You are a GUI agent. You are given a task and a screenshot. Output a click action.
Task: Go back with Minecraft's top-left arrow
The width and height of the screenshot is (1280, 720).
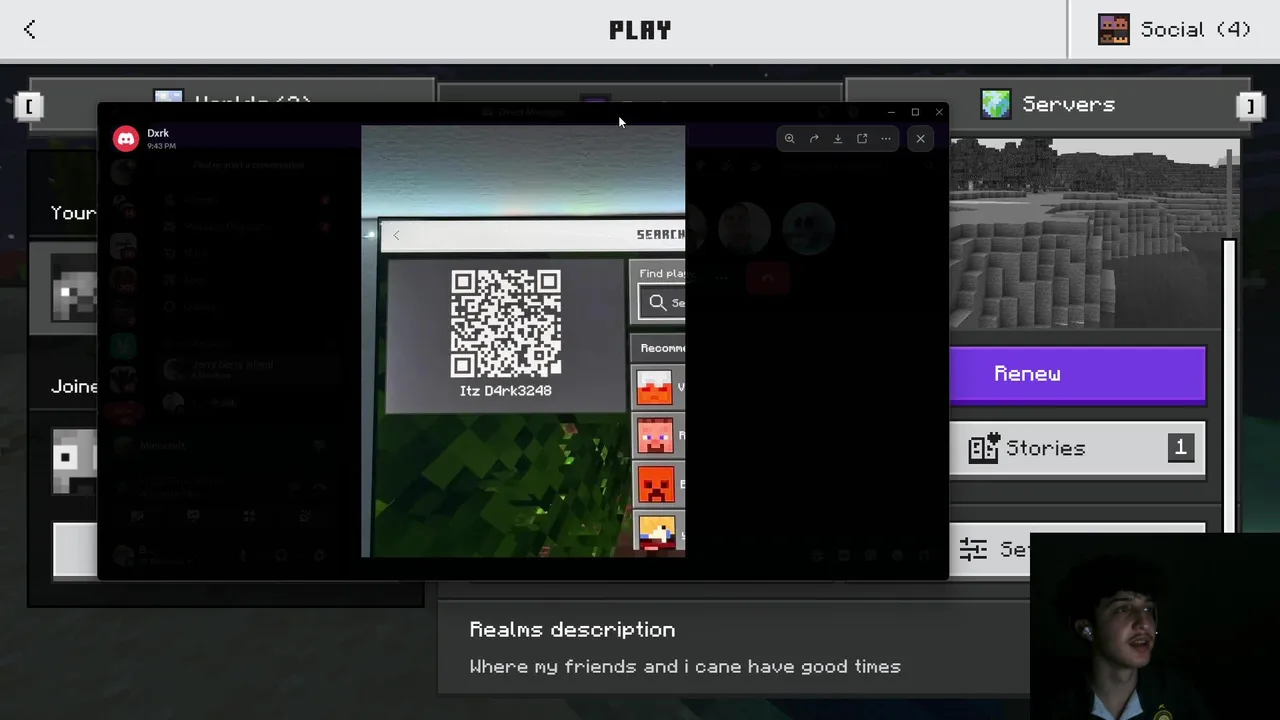30,29
